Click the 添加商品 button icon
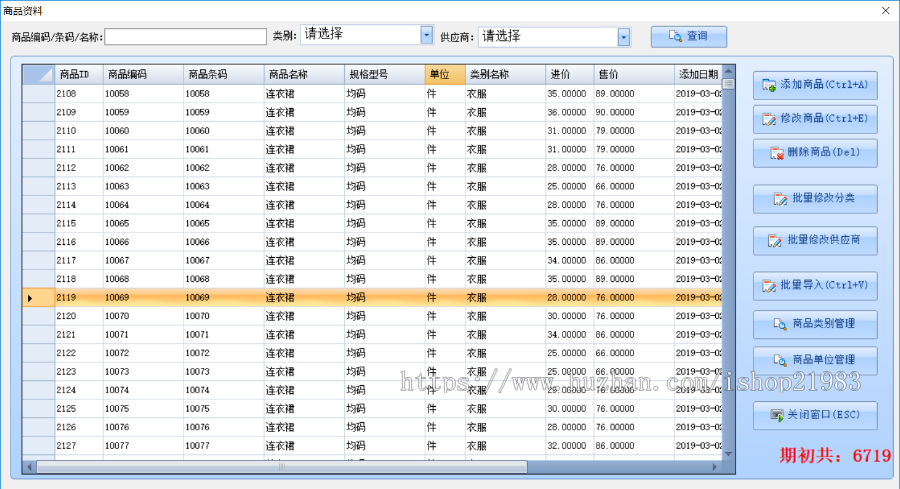Image resolution: width=900 pixels, height=489 pixels. click(x=769, y=85)
